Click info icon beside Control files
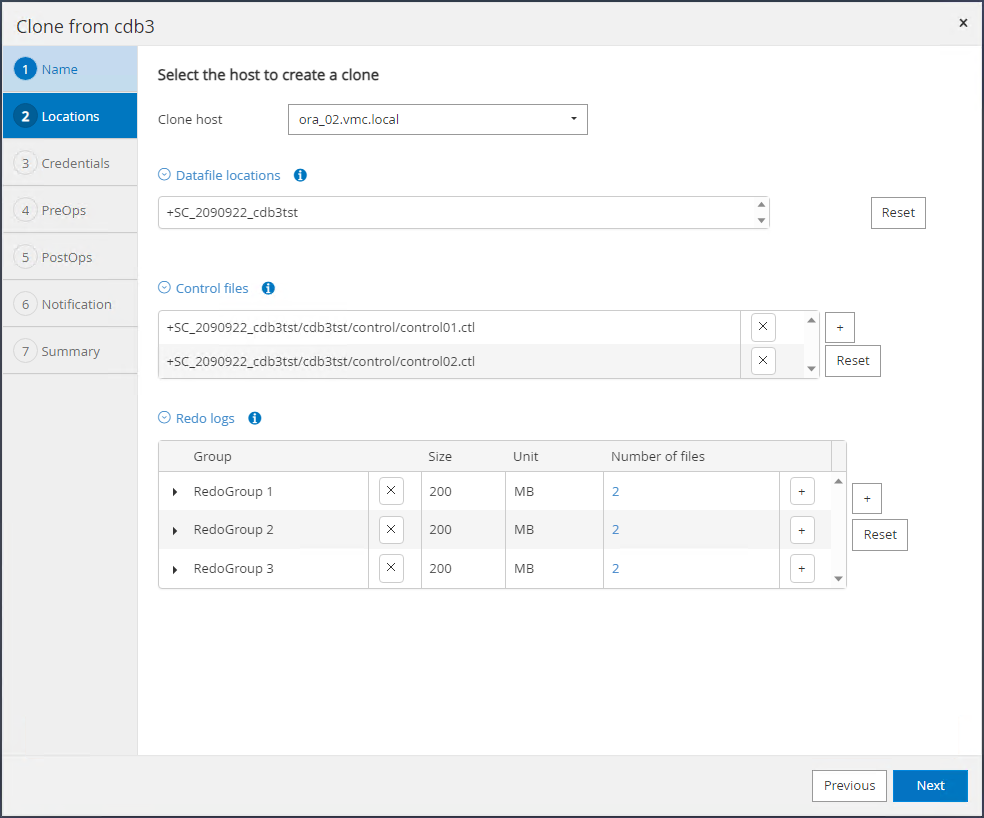This screenshot has height=818, width=984. click(x=268, y=288)
